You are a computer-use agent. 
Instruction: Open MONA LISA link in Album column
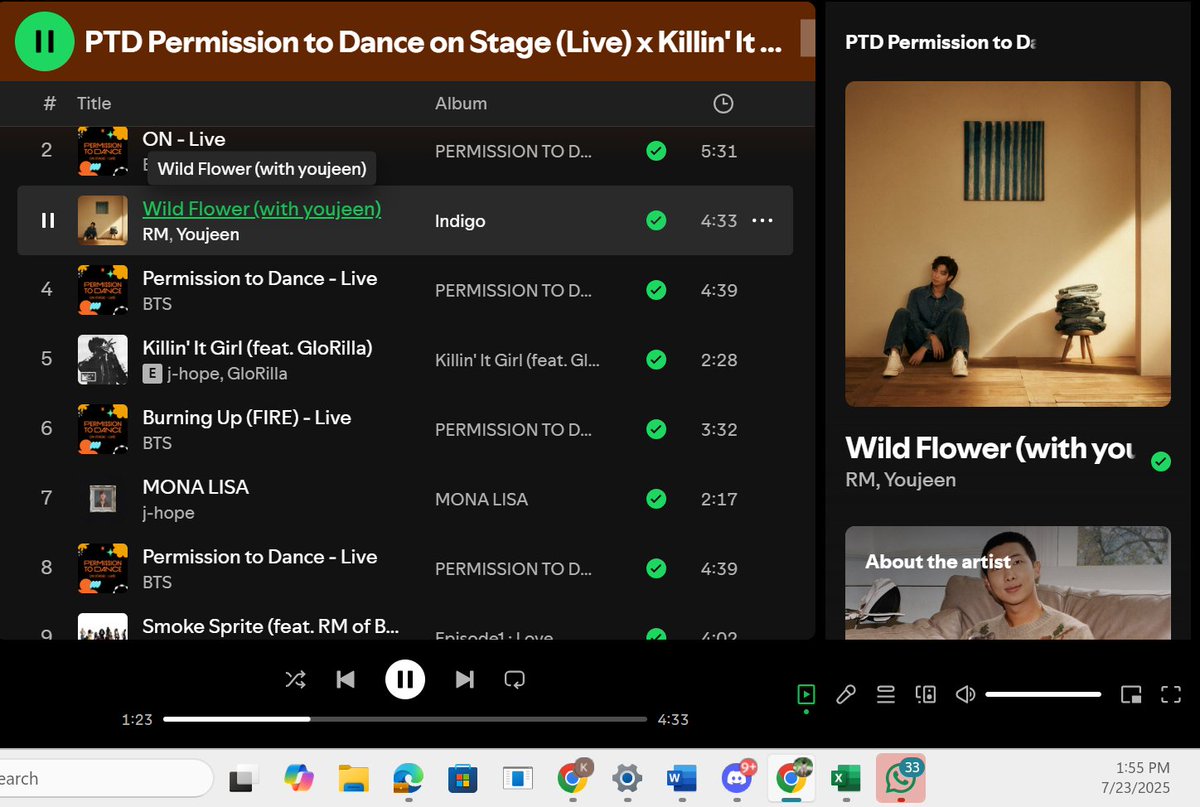(481, 499)
